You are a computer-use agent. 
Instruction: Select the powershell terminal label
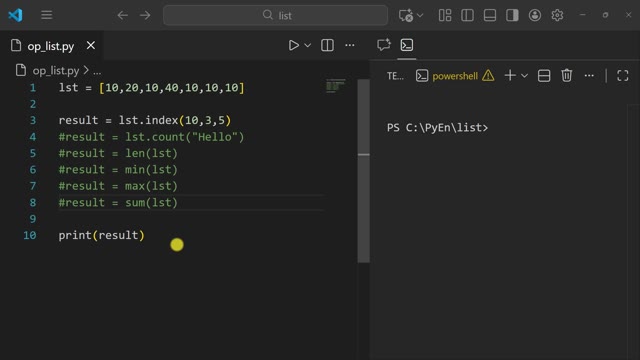455,76
